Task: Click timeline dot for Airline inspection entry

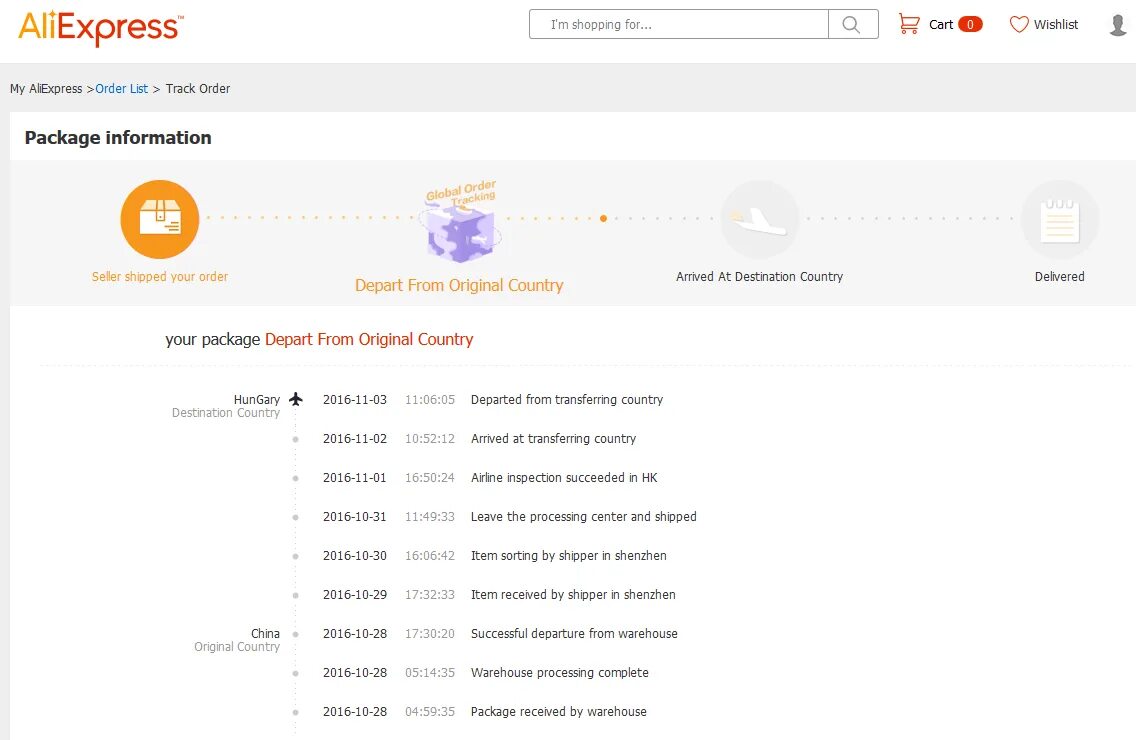Action: [296, 478]
